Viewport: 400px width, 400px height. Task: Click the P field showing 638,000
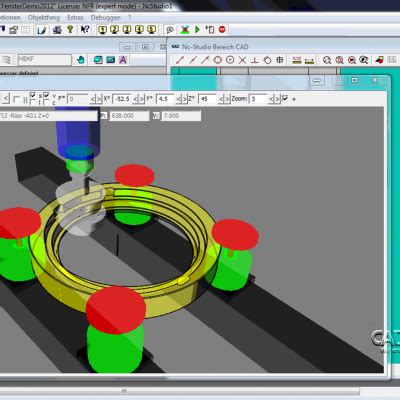tap(129, 116)
